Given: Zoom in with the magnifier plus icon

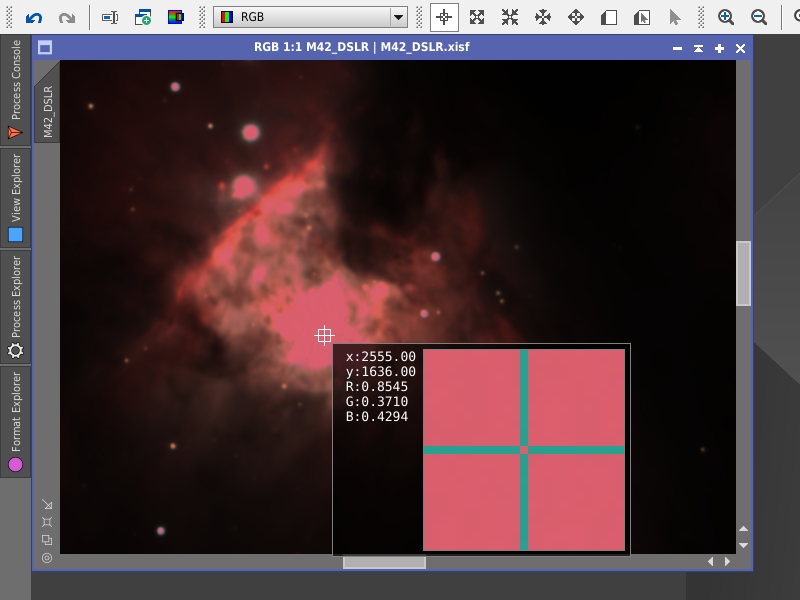Looking at the screenshot, I should pyautogui.click(x=726, y=17).
